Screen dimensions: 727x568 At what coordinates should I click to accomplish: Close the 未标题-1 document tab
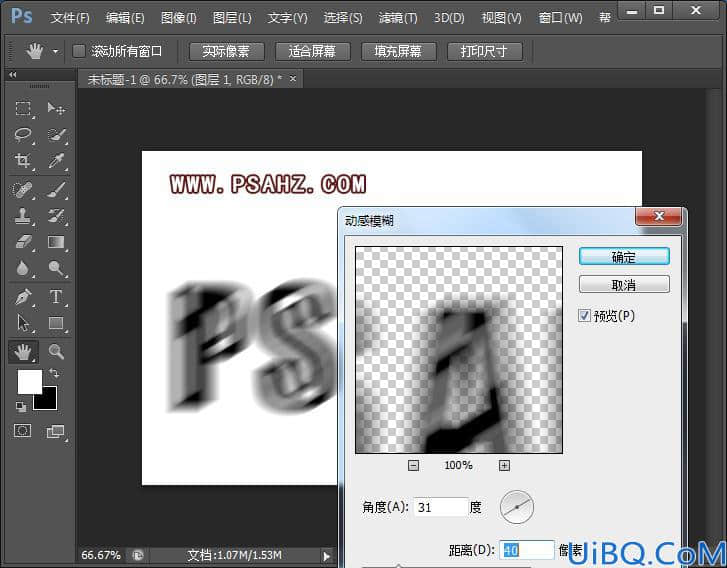coord(293,79)
